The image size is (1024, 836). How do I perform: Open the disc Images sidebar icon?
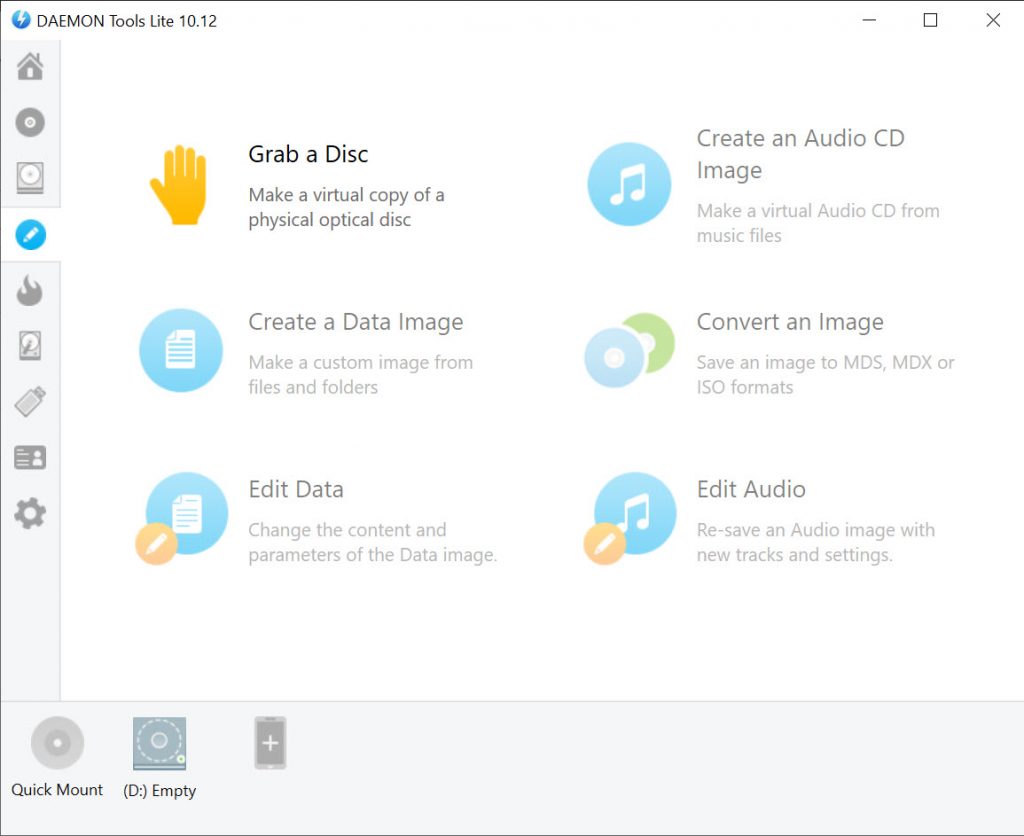(x=30, y=123)
